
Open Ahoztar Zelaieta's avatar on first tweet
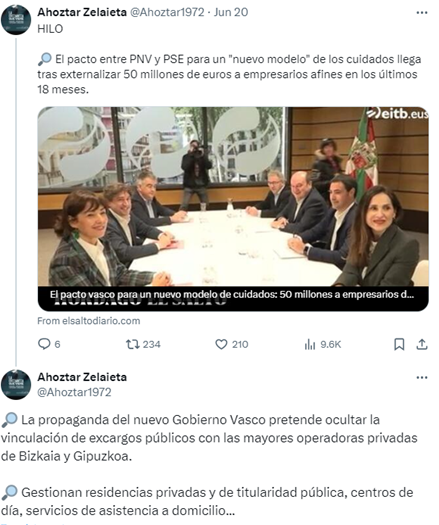[16, 19]
